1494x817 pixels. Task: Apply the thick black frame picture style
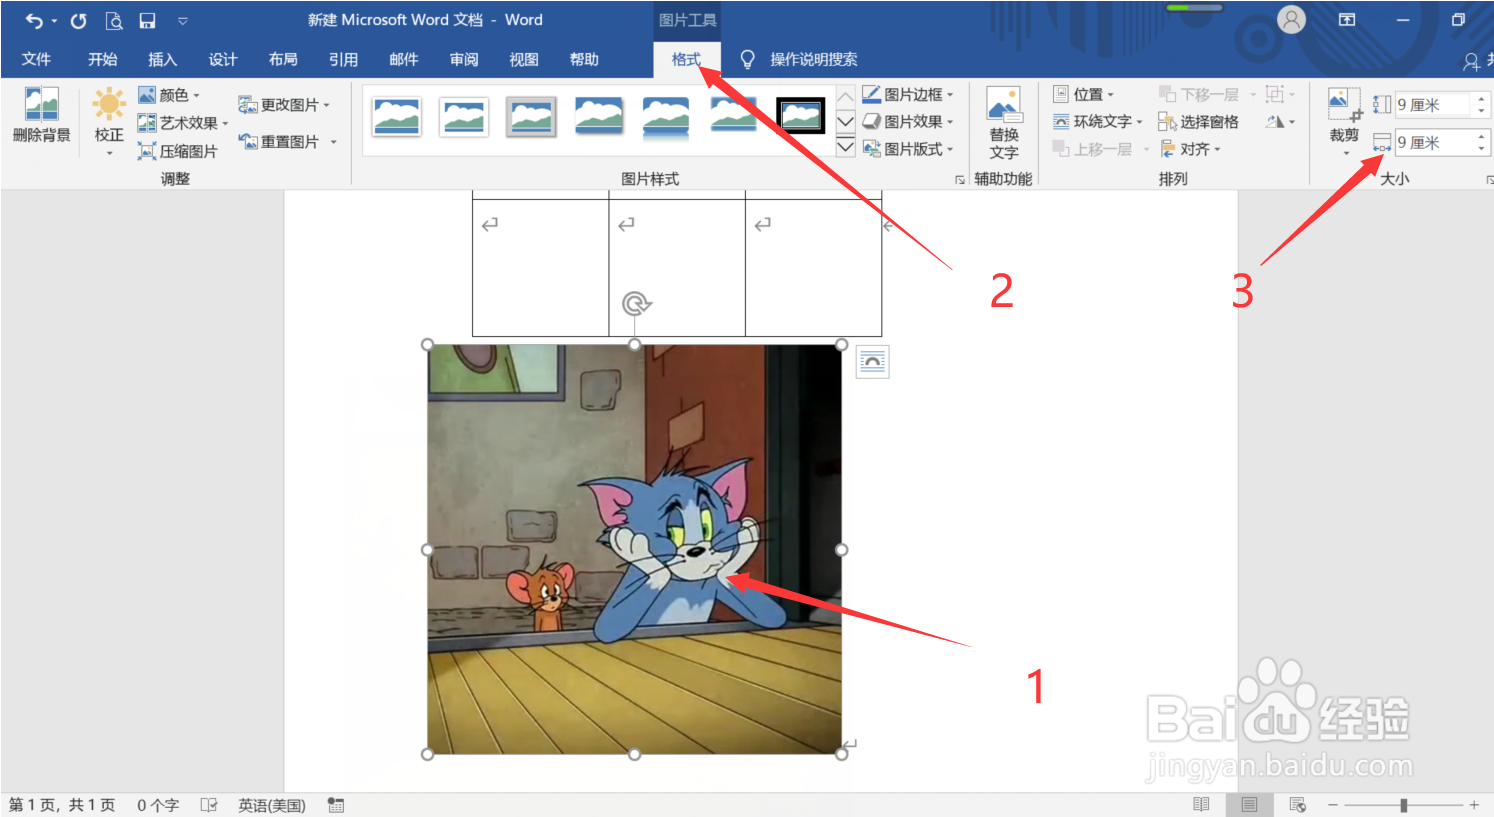point(801,116)
